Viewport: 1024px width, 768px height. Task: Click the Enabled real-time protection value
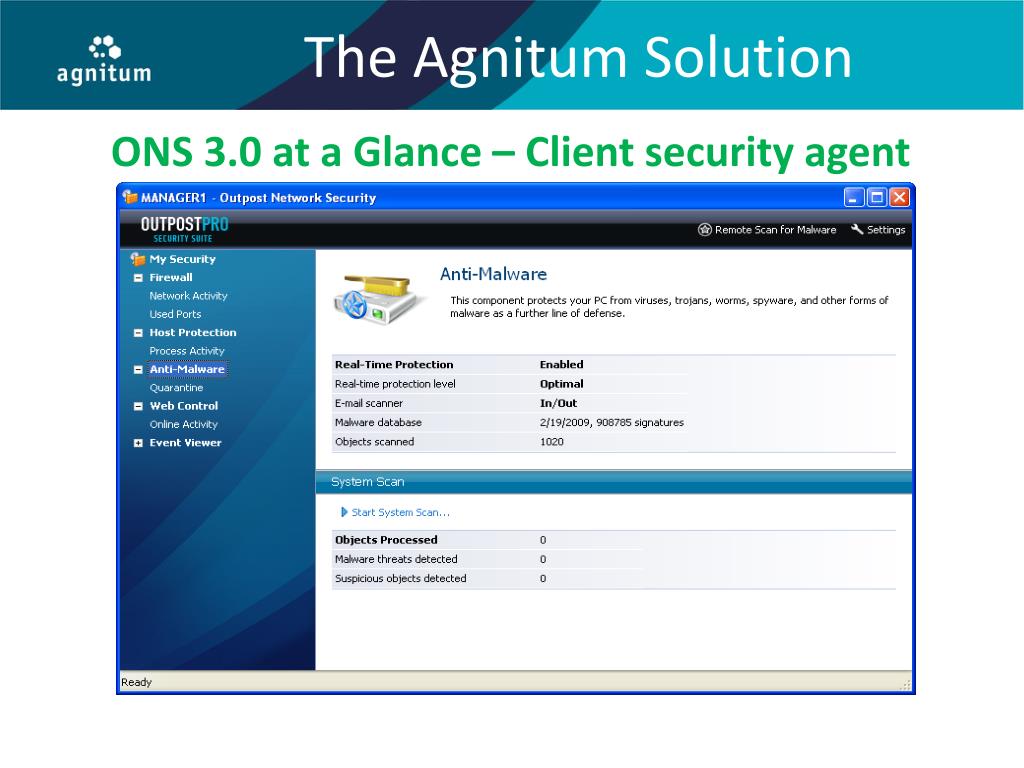tap(561, 364)
